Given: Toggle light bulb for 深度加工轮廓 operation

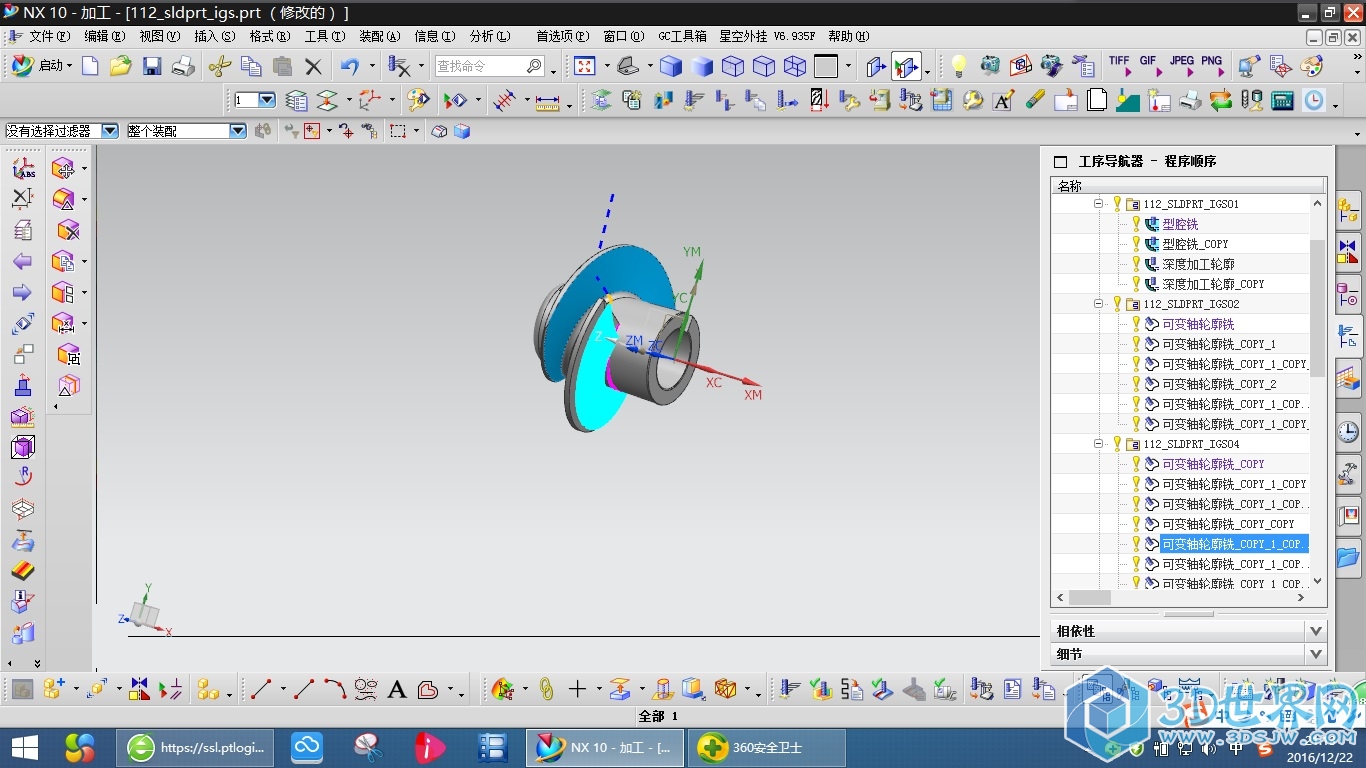Looking at the screenshot, I should point(1136,264).
